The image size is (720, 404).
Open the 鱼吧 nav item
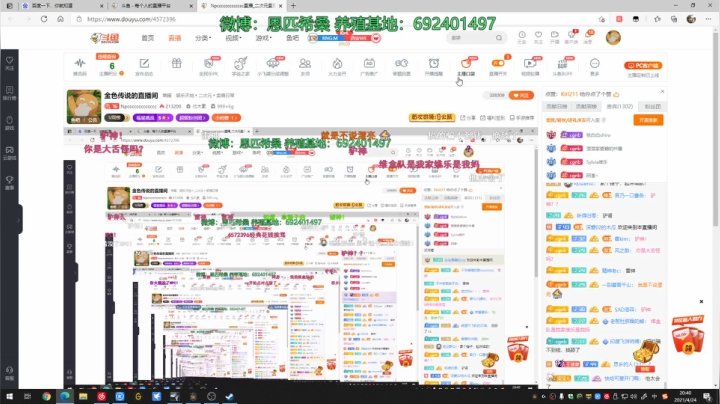click(x=292, y=38)
